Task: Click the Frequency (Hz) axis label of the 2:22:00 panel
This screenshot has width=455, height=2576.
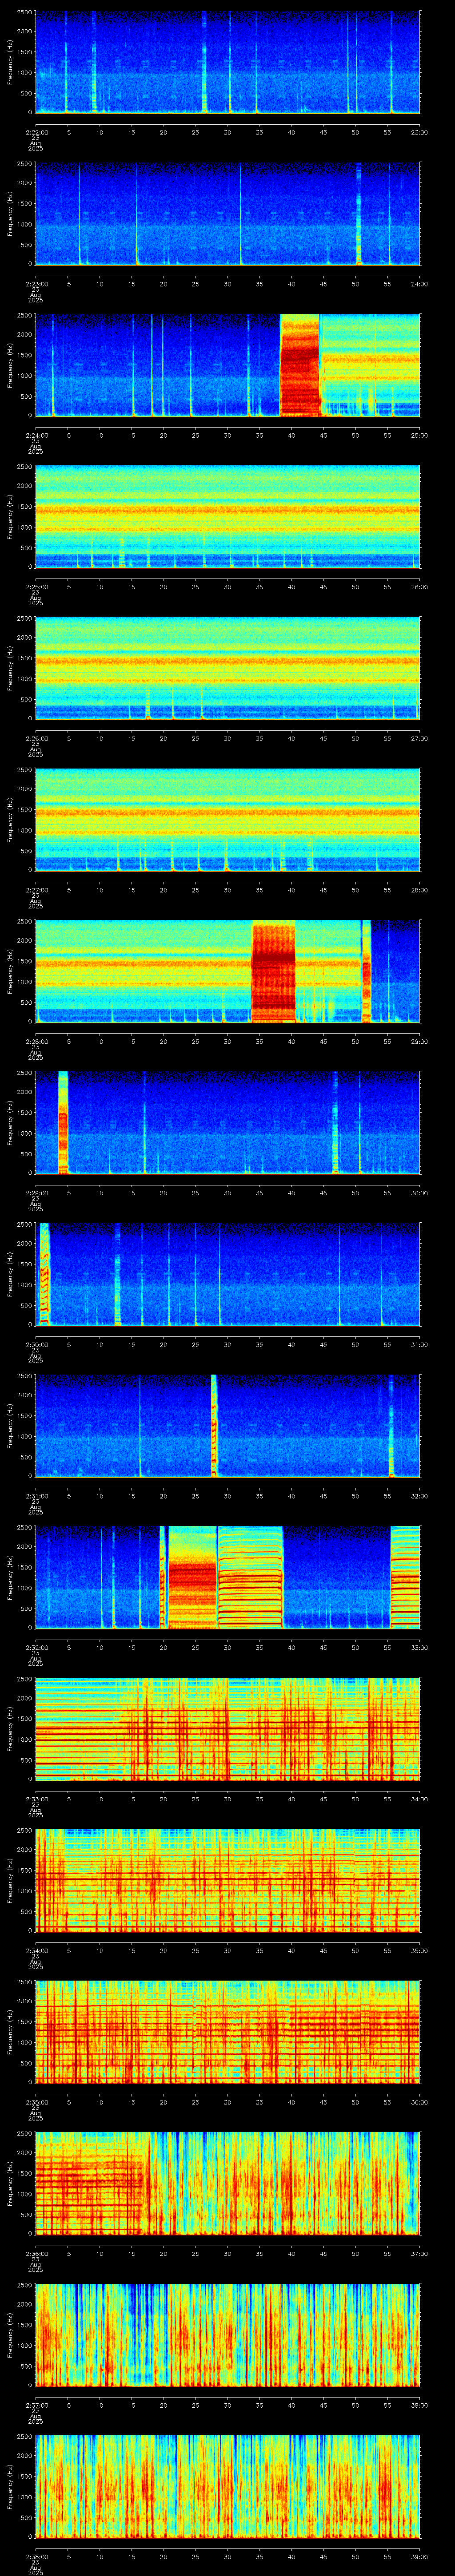Action: 10,62
